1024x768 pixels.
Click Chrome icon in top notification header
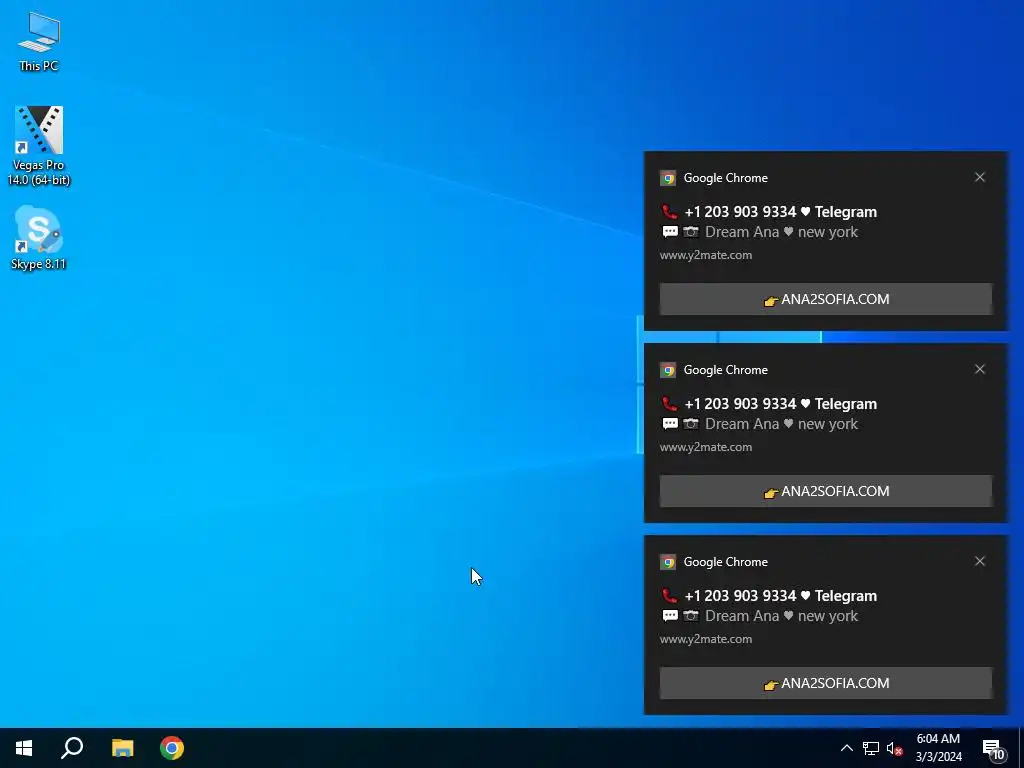(667, 178)
